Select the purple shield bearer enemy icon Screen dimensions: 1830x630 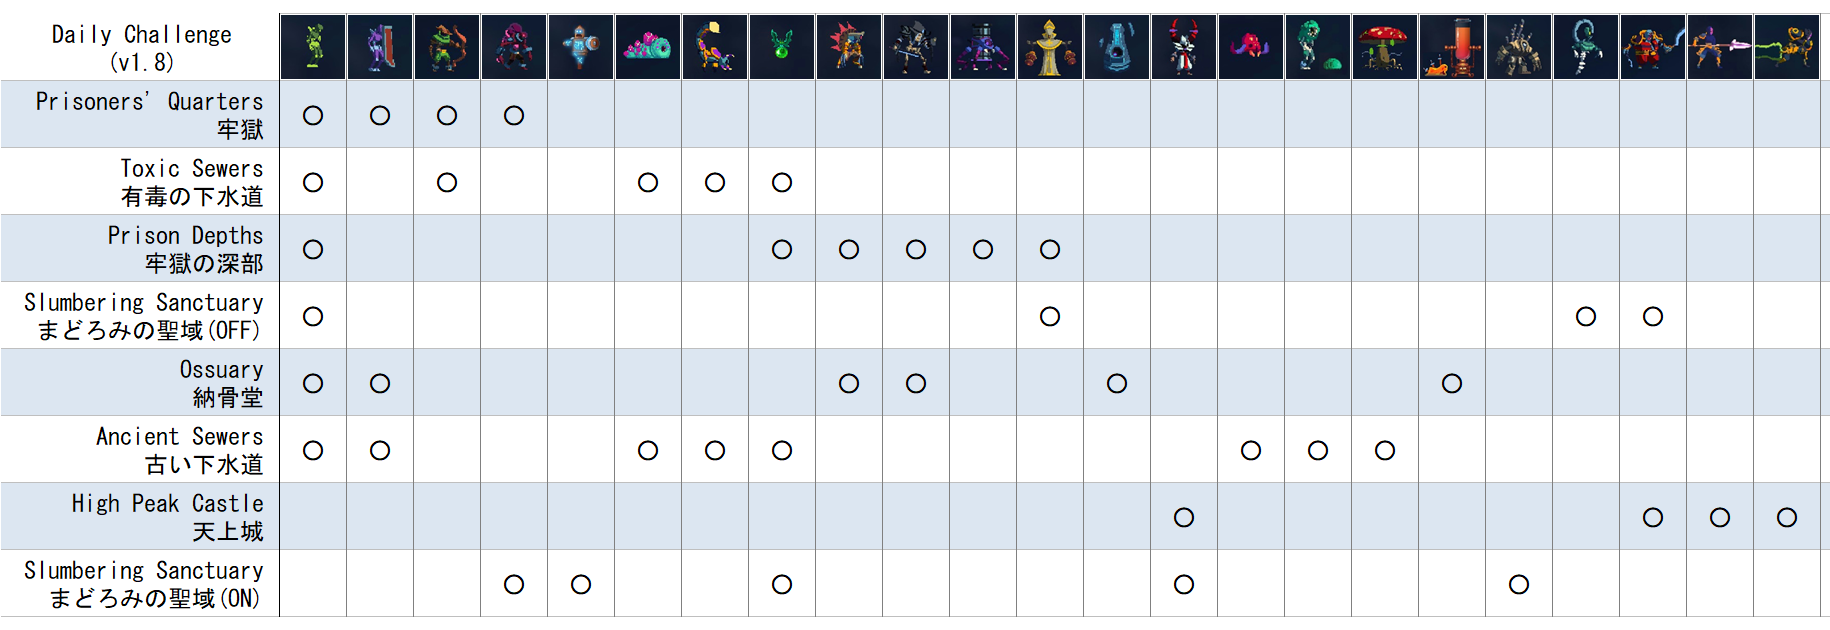point(380,47)
